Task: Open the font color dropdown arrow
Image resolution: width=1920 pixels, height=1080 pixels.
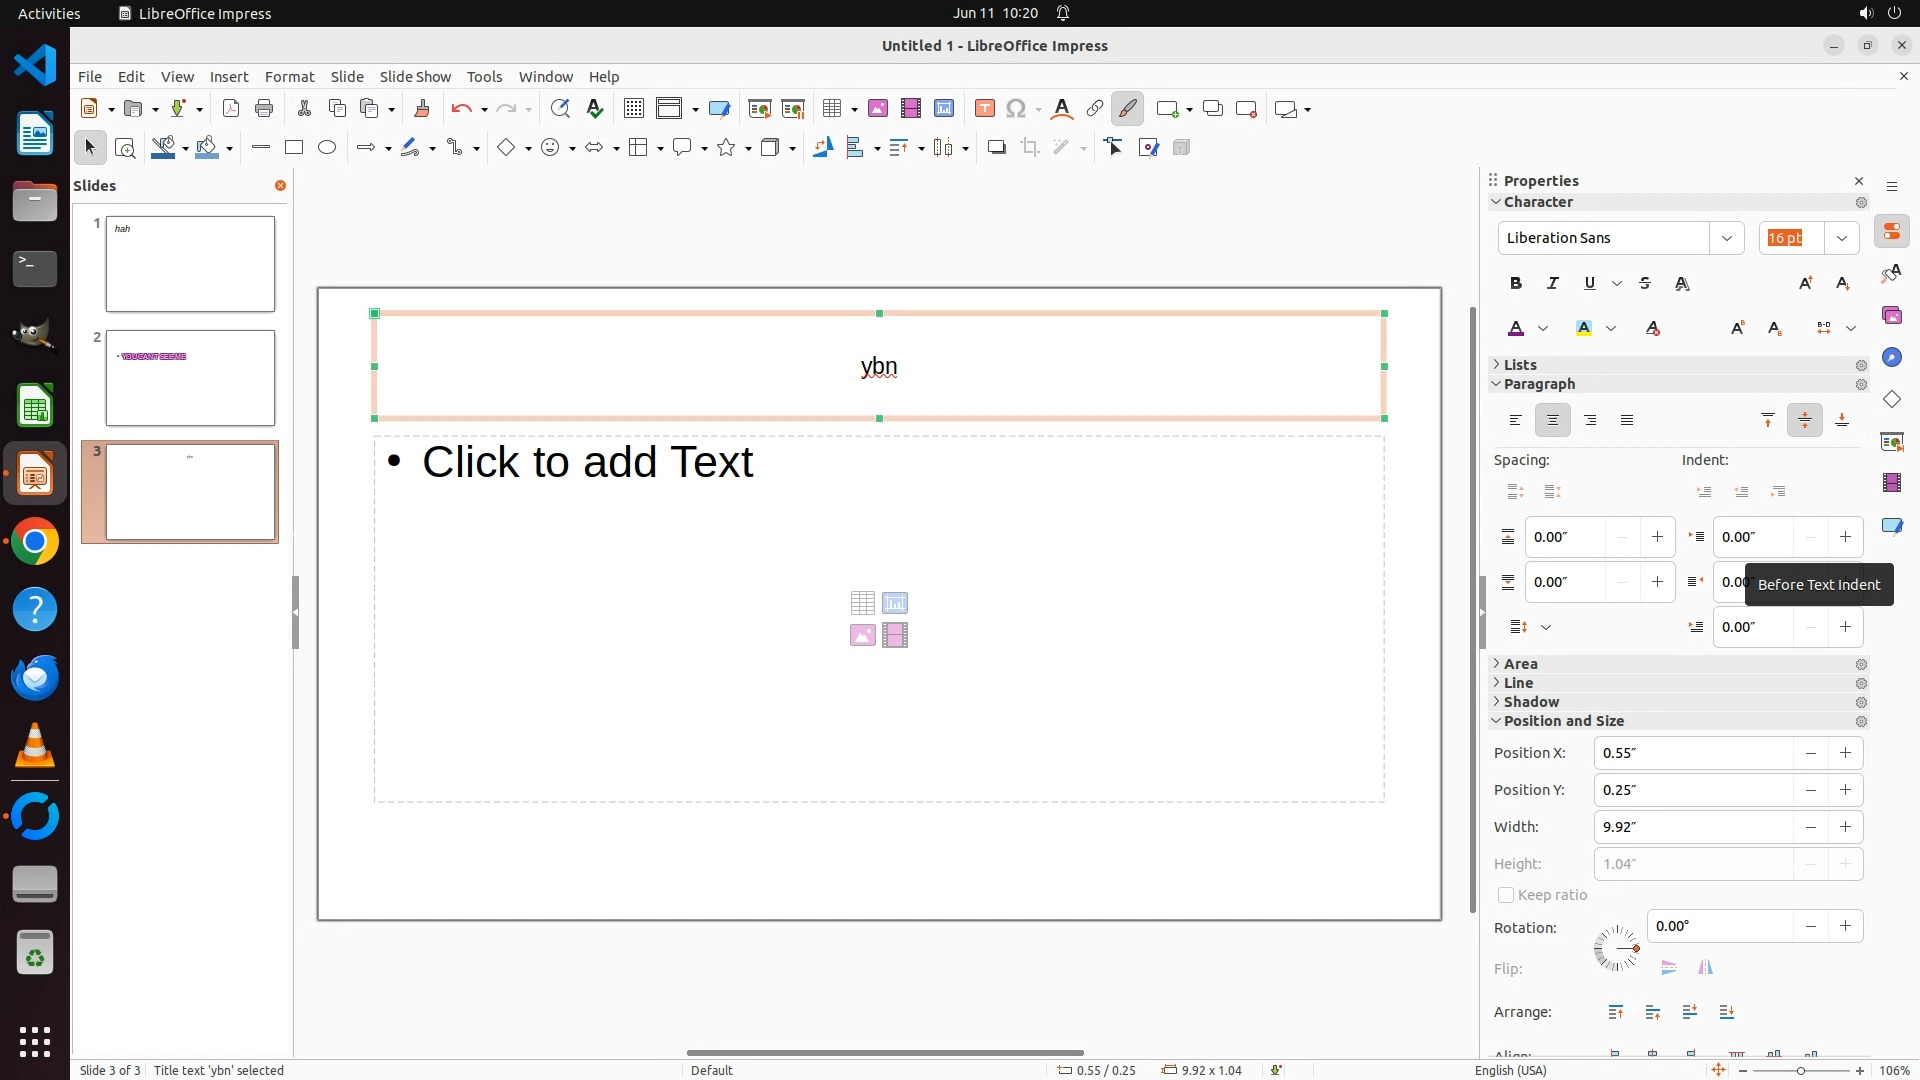Action: 1543,329
